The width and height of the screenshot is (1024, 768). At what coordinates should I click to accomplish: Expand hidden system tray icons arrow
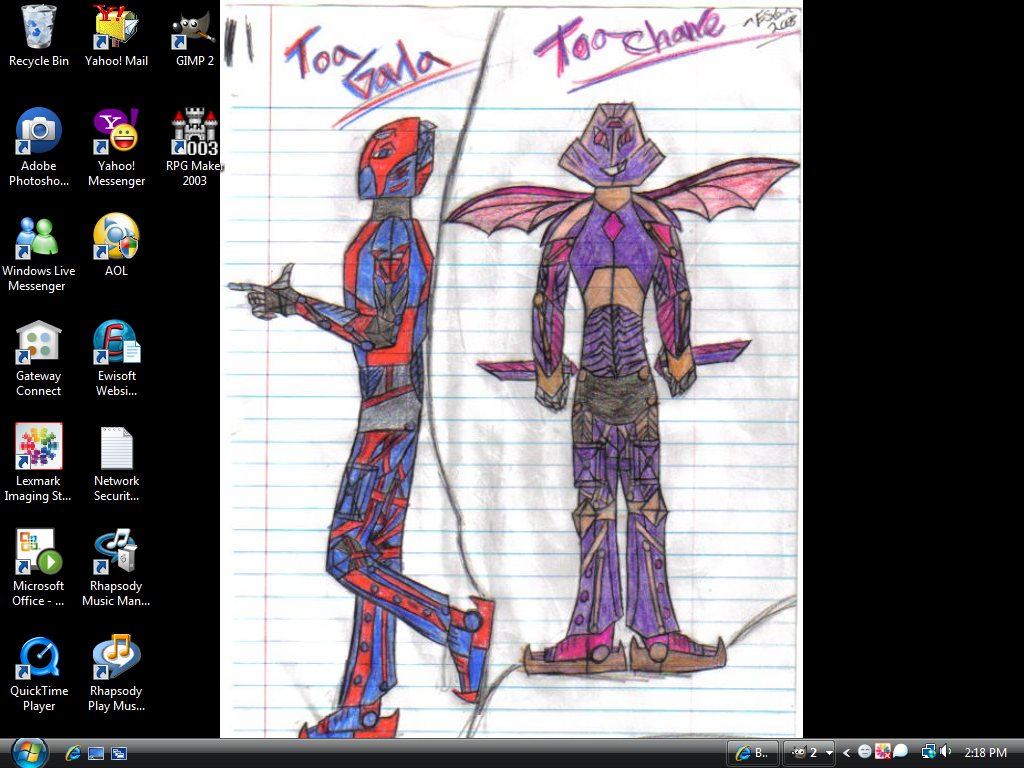pyautogui.click(x=847, y=753)
